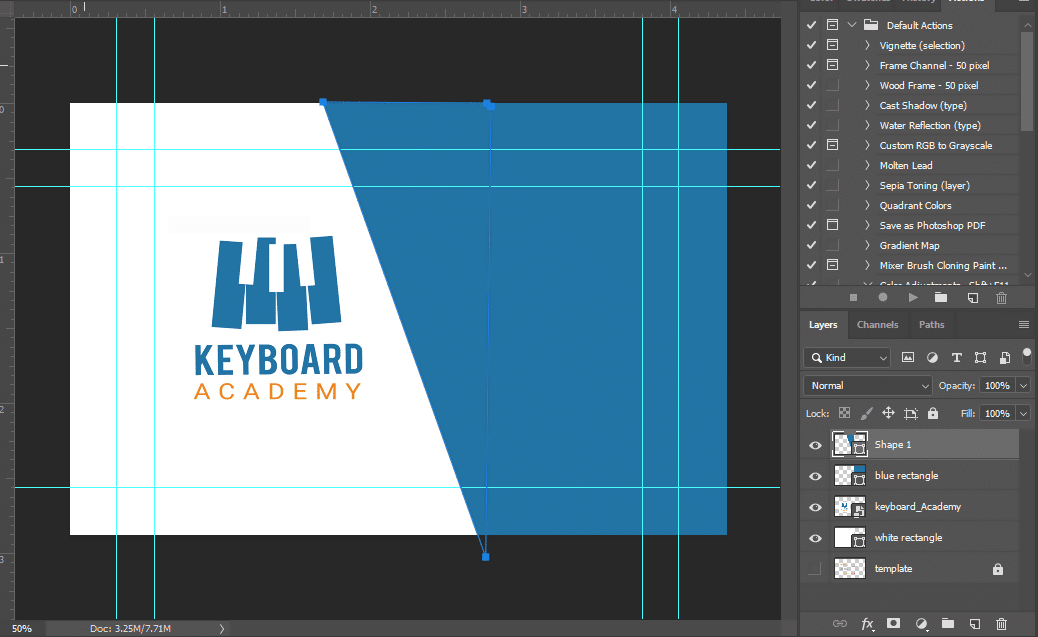The image size is (1038, 637).
Task: Hide the blue rectangle layer
Action: [x=816, y=477]
